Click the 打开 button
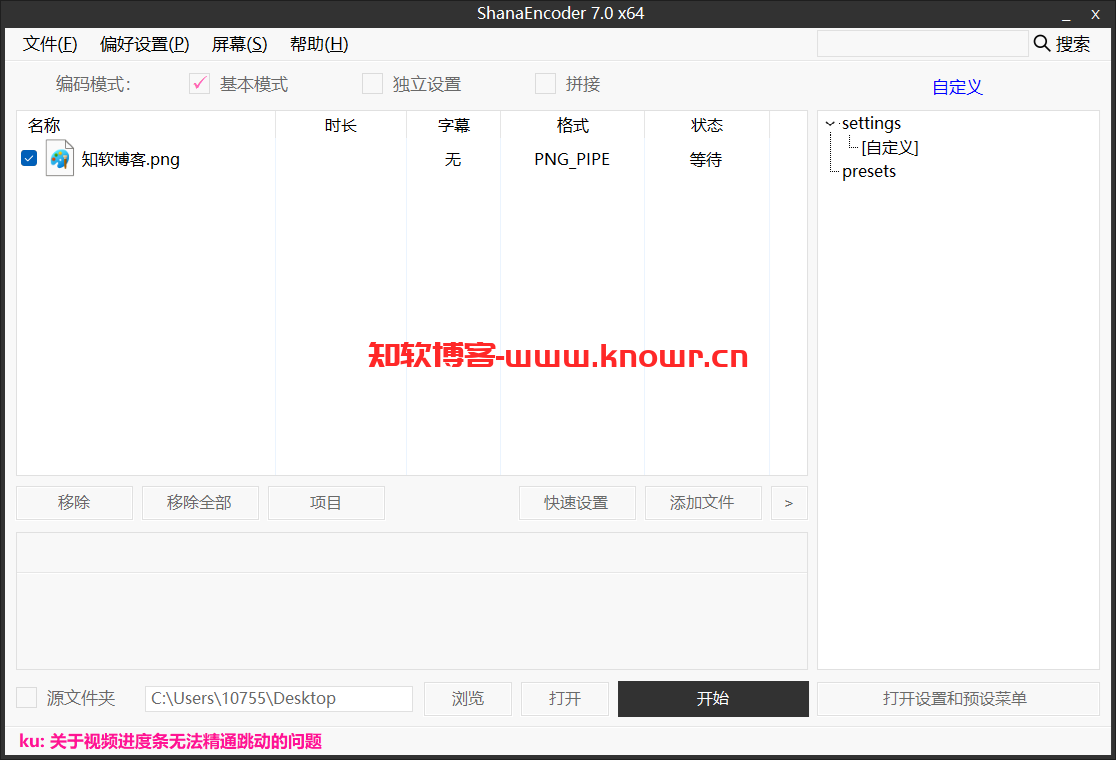This screenshot has height=760, width=1116. pyautogui.click(x=564, y=699)
